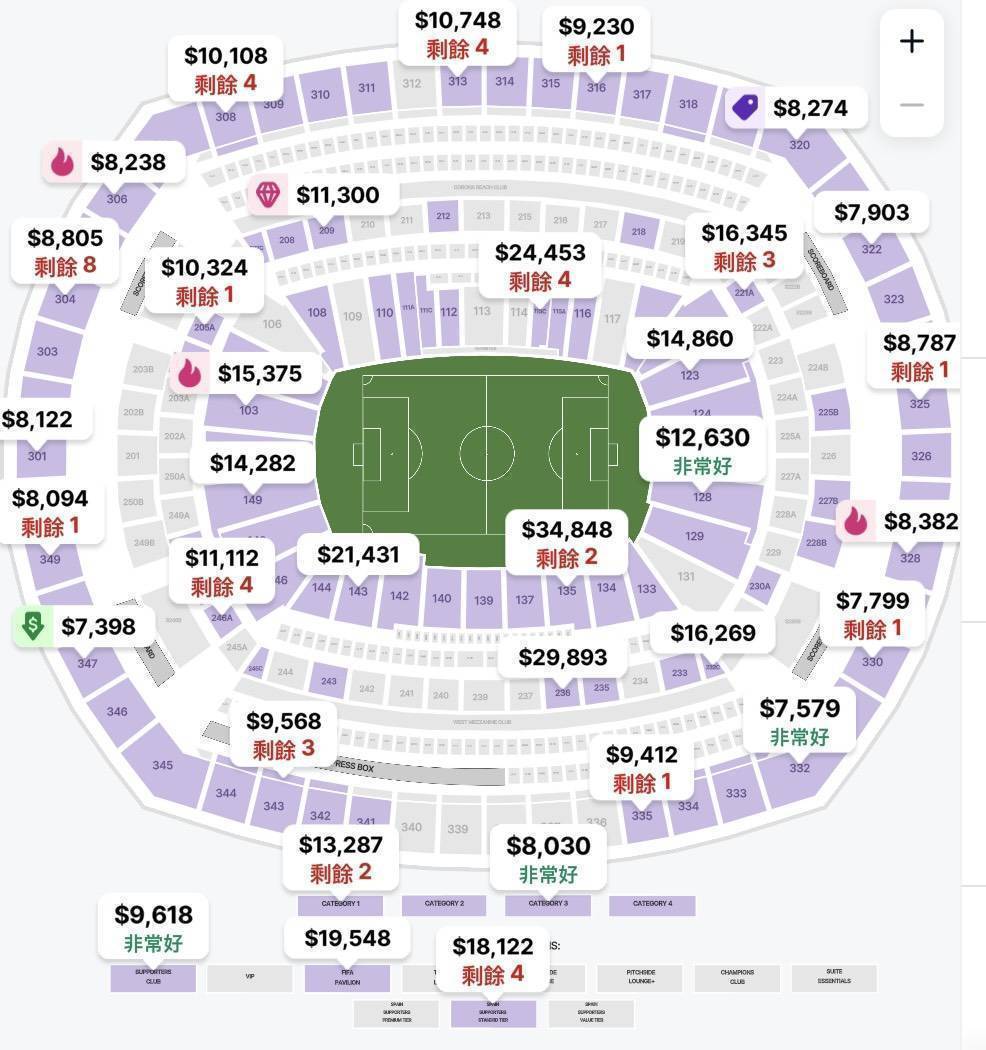Image resolution: width=986 pixels, height=1050 pixels.
Task: Open the $24,453 listing with 4 remaining
Action: (x=540, y=267)
